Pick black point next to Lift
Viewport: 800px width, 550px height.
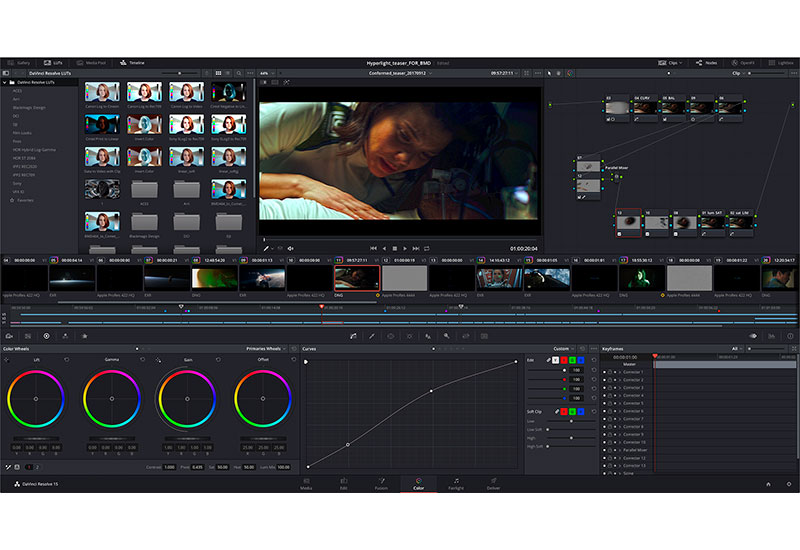click(7, 360)
